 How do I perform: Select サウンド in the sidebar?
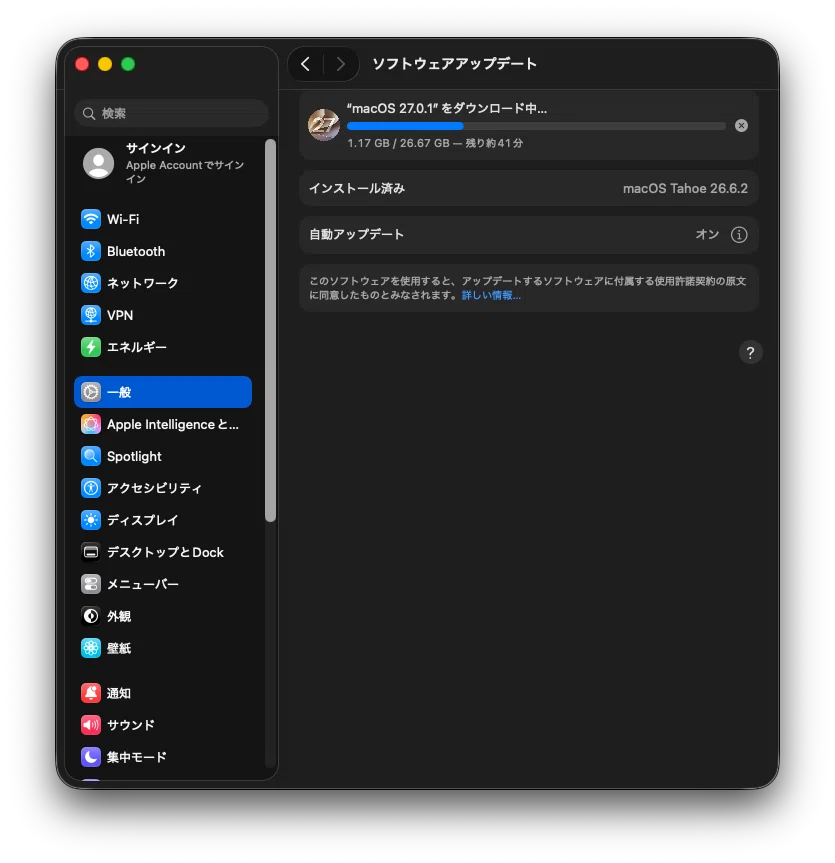[x=163, y=725]
